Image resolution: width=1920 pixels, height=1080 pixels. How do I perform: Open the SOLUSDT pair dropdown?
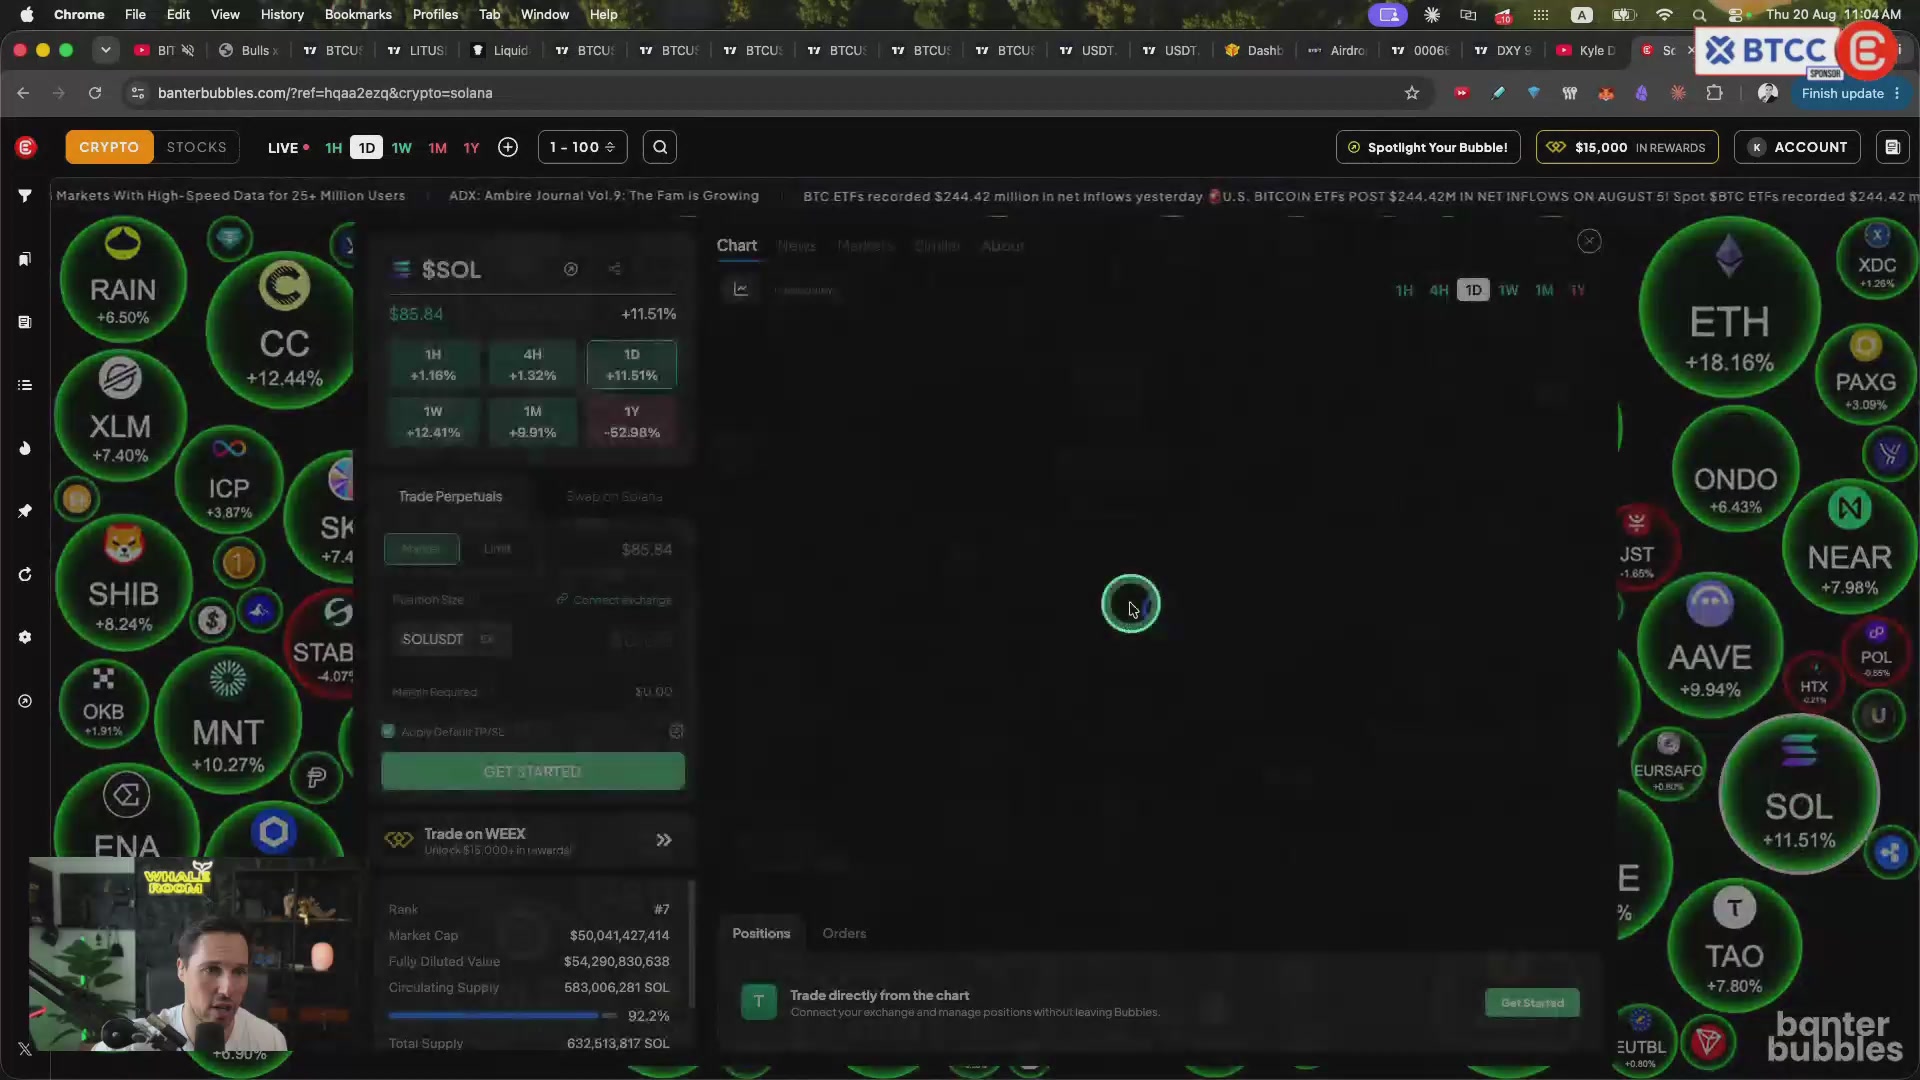click(450, 639)
